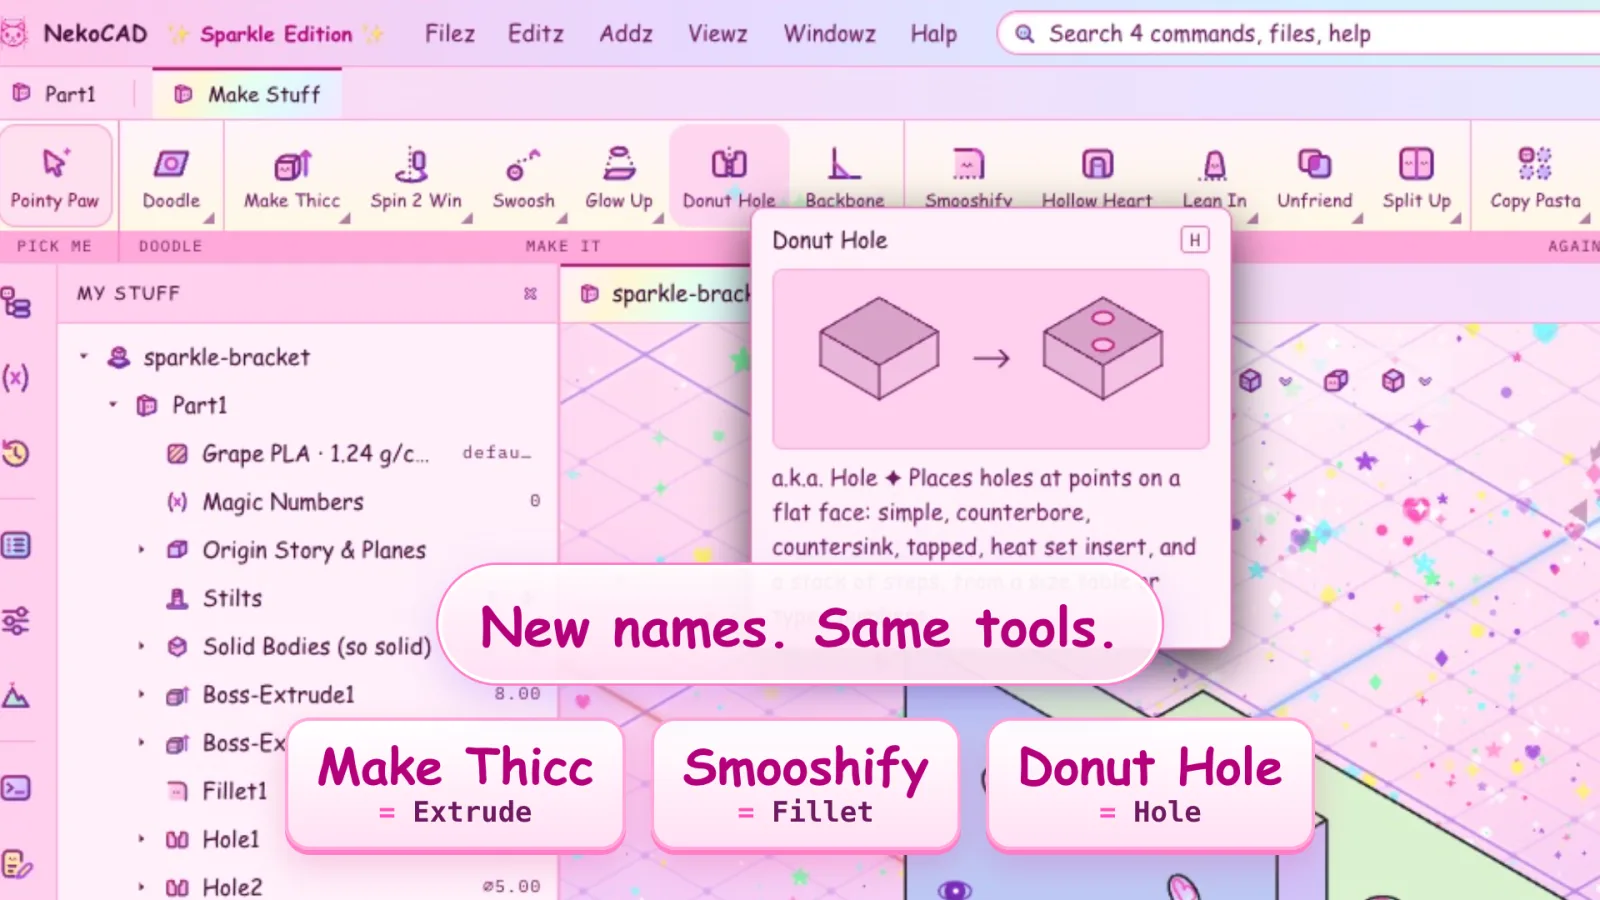Select the Glow Up tool
This screenshot has height=900, width=1600.
click(619, 178)
